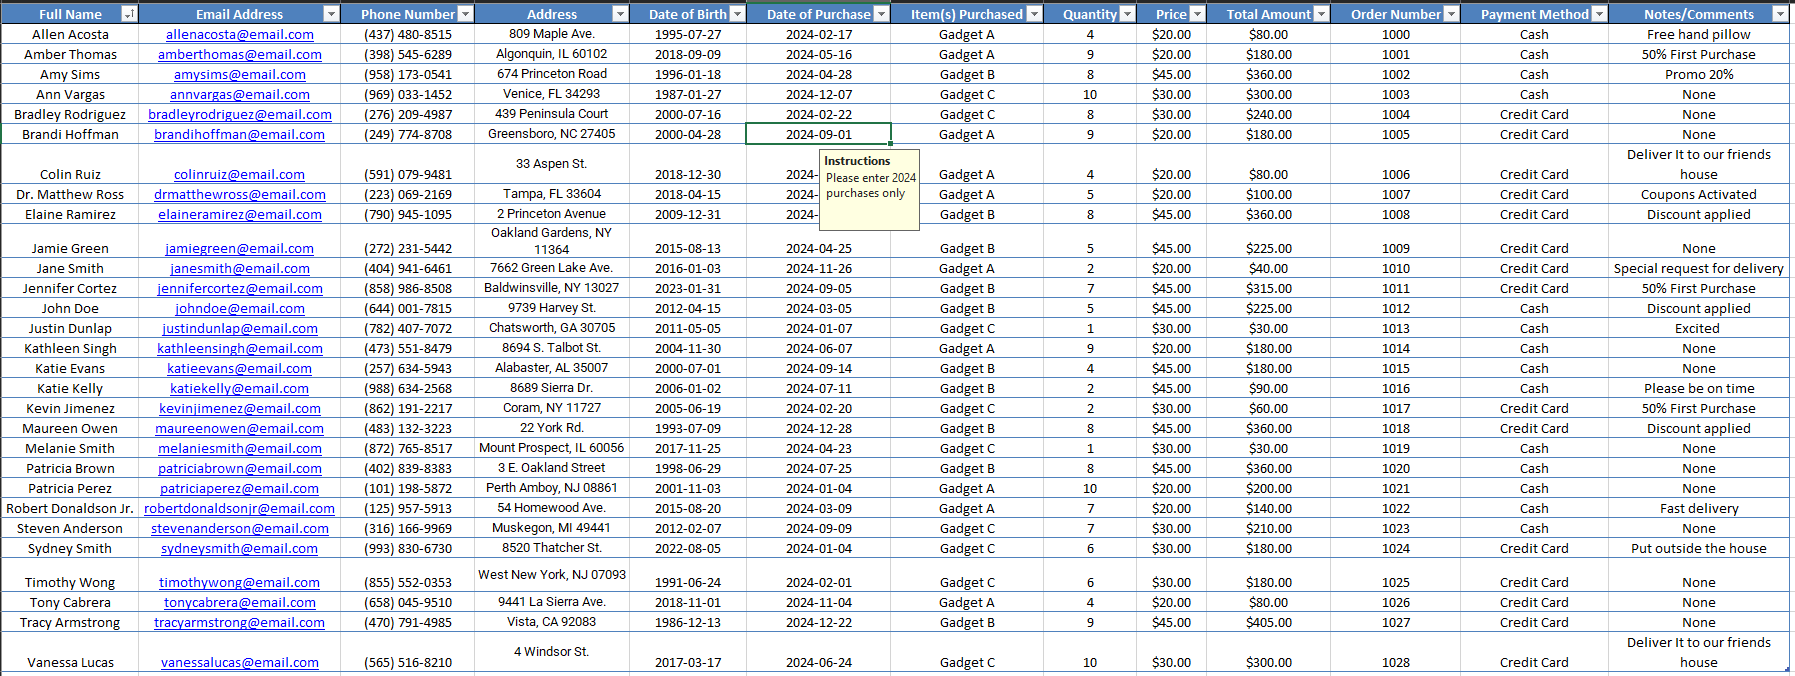The width and height of the screenshot is (1795, 676).
Task: Select the purchase date '2024-11-26'
Action: (819, 268)
